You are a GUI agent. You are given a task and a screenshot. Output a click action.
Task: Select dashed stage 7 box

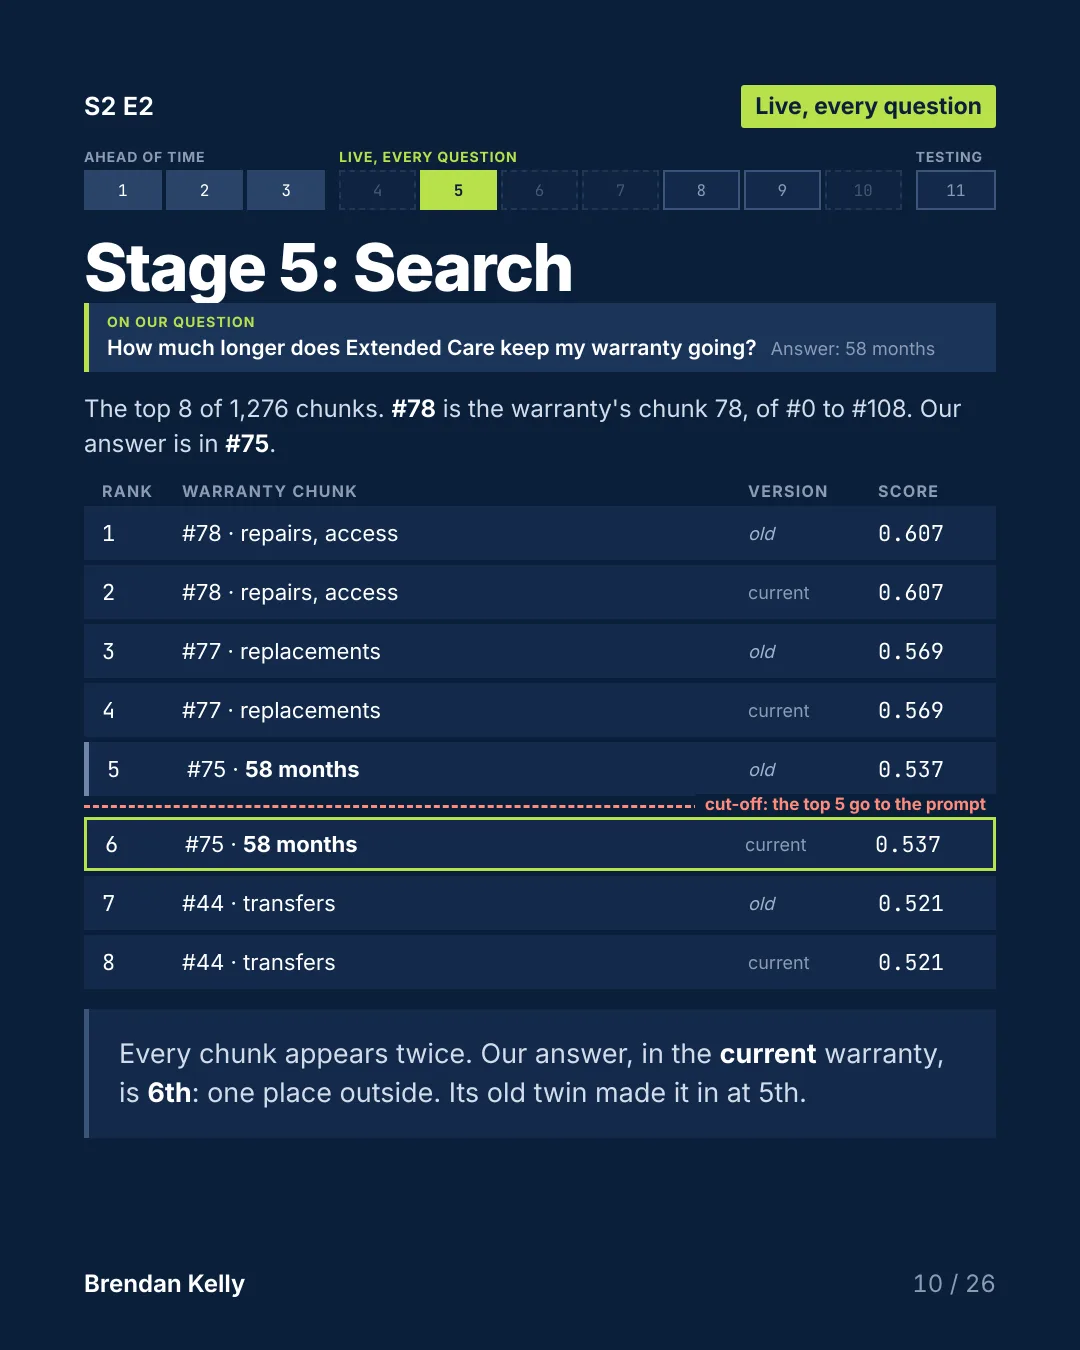click(620, 190)
